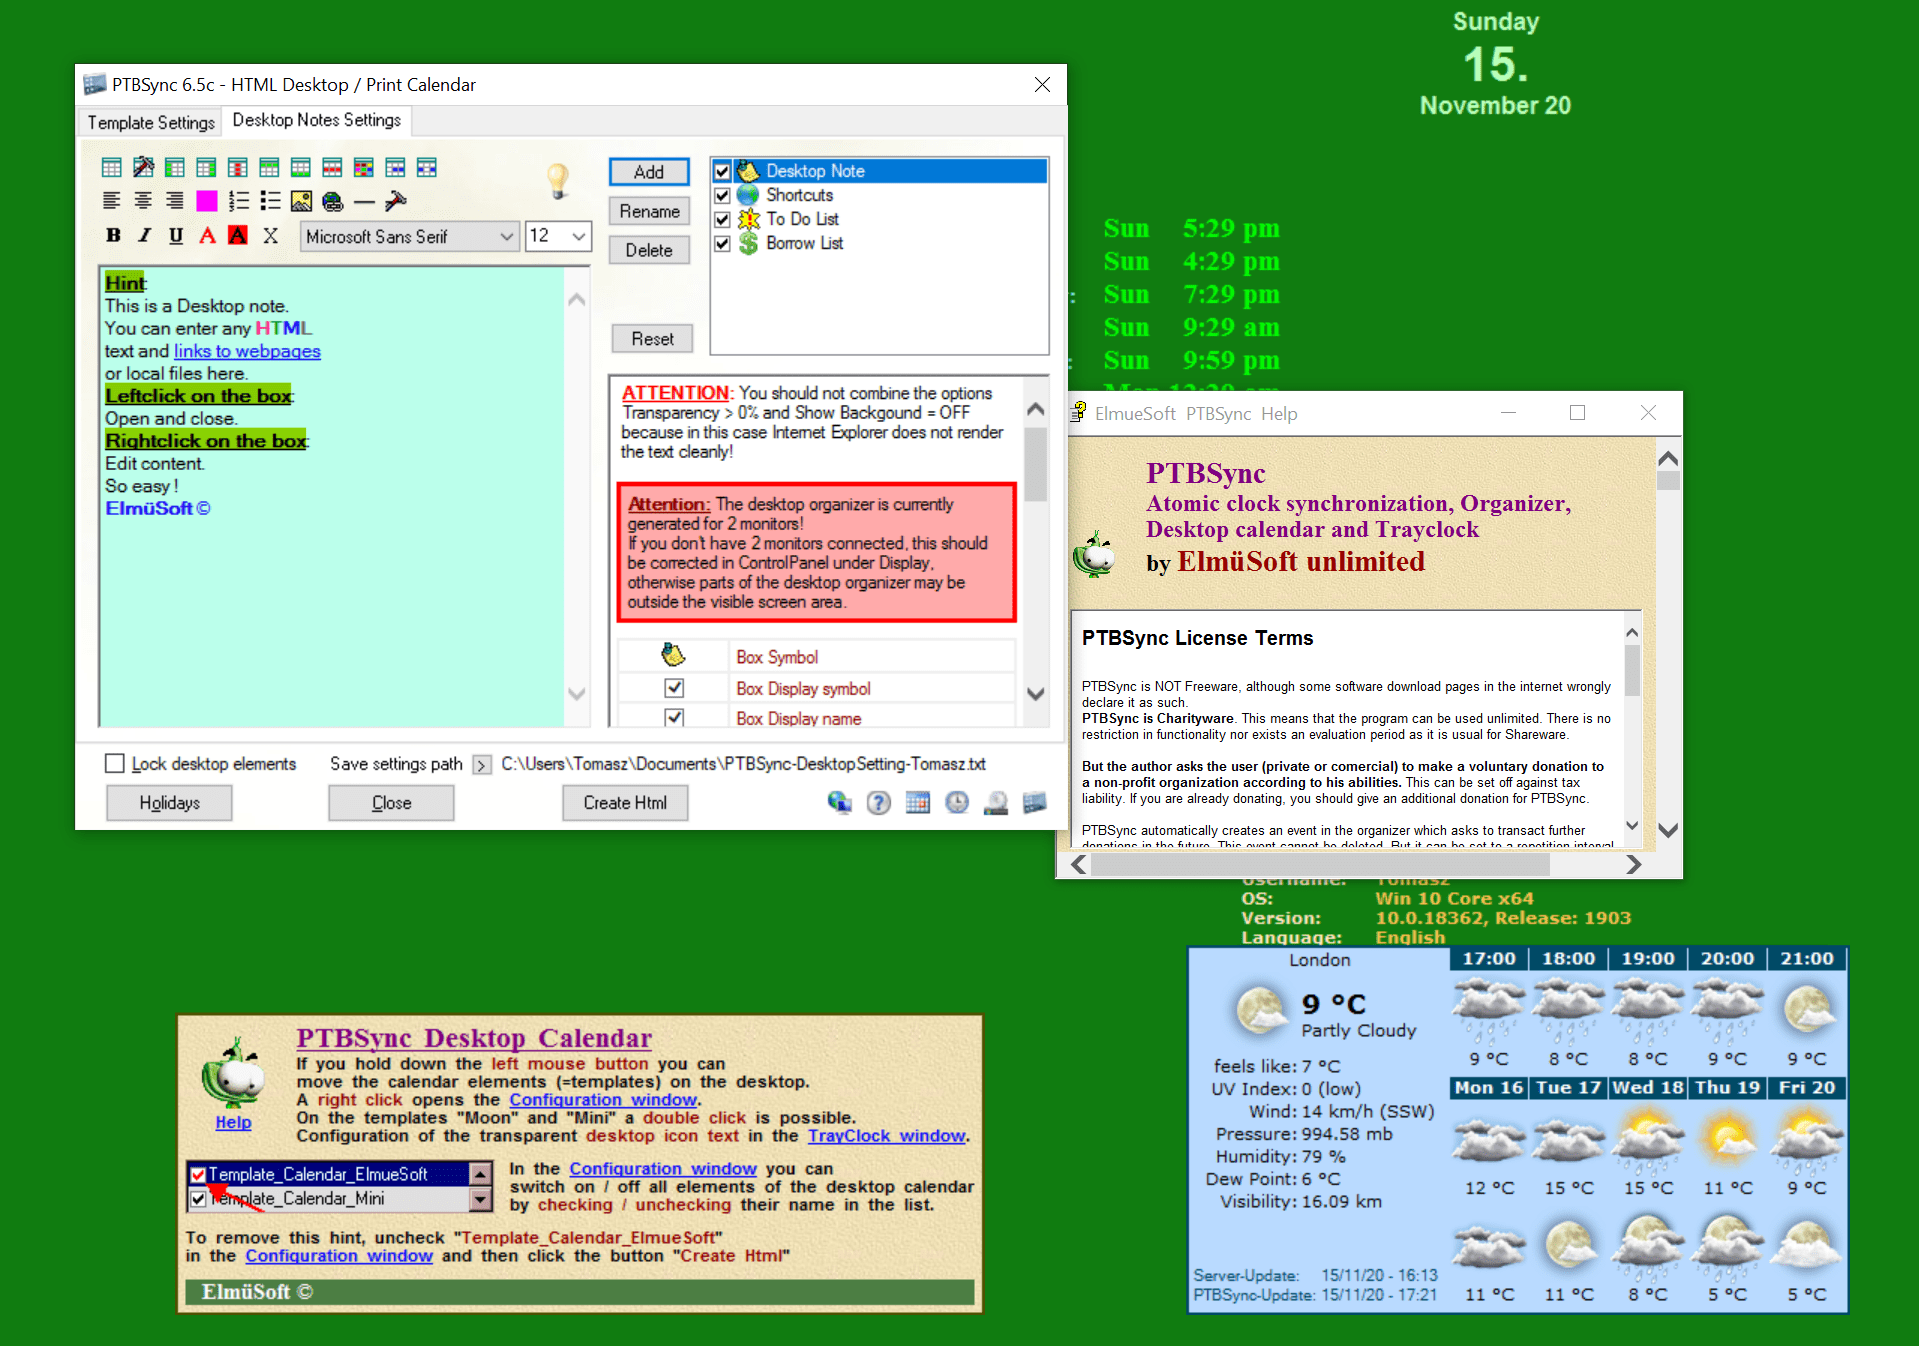1919x1346 pixels.
Task: Open help via question mark icon
Action: point(878,802)
